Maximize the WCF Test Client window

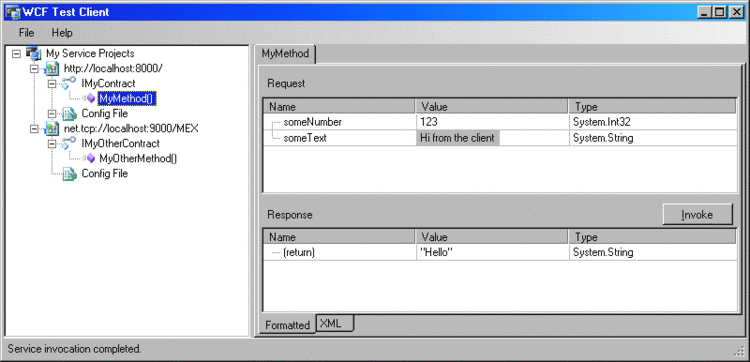coord(718,12)
